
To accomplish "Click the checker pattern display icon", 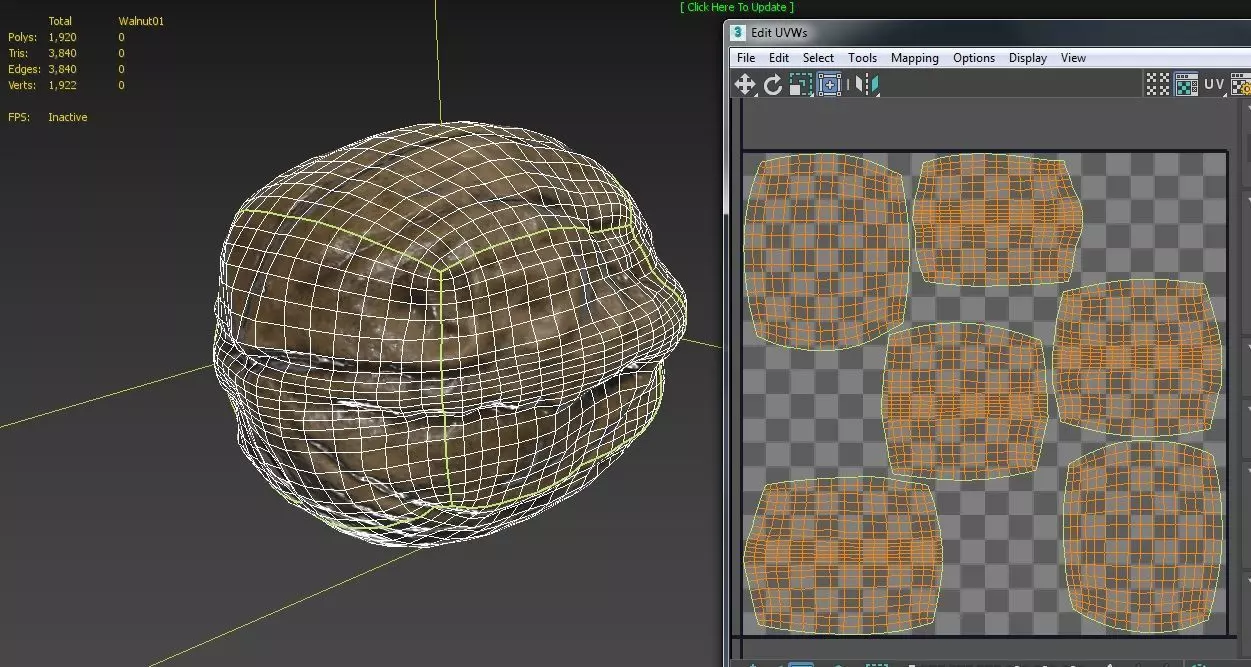I will coord(1157,85).
